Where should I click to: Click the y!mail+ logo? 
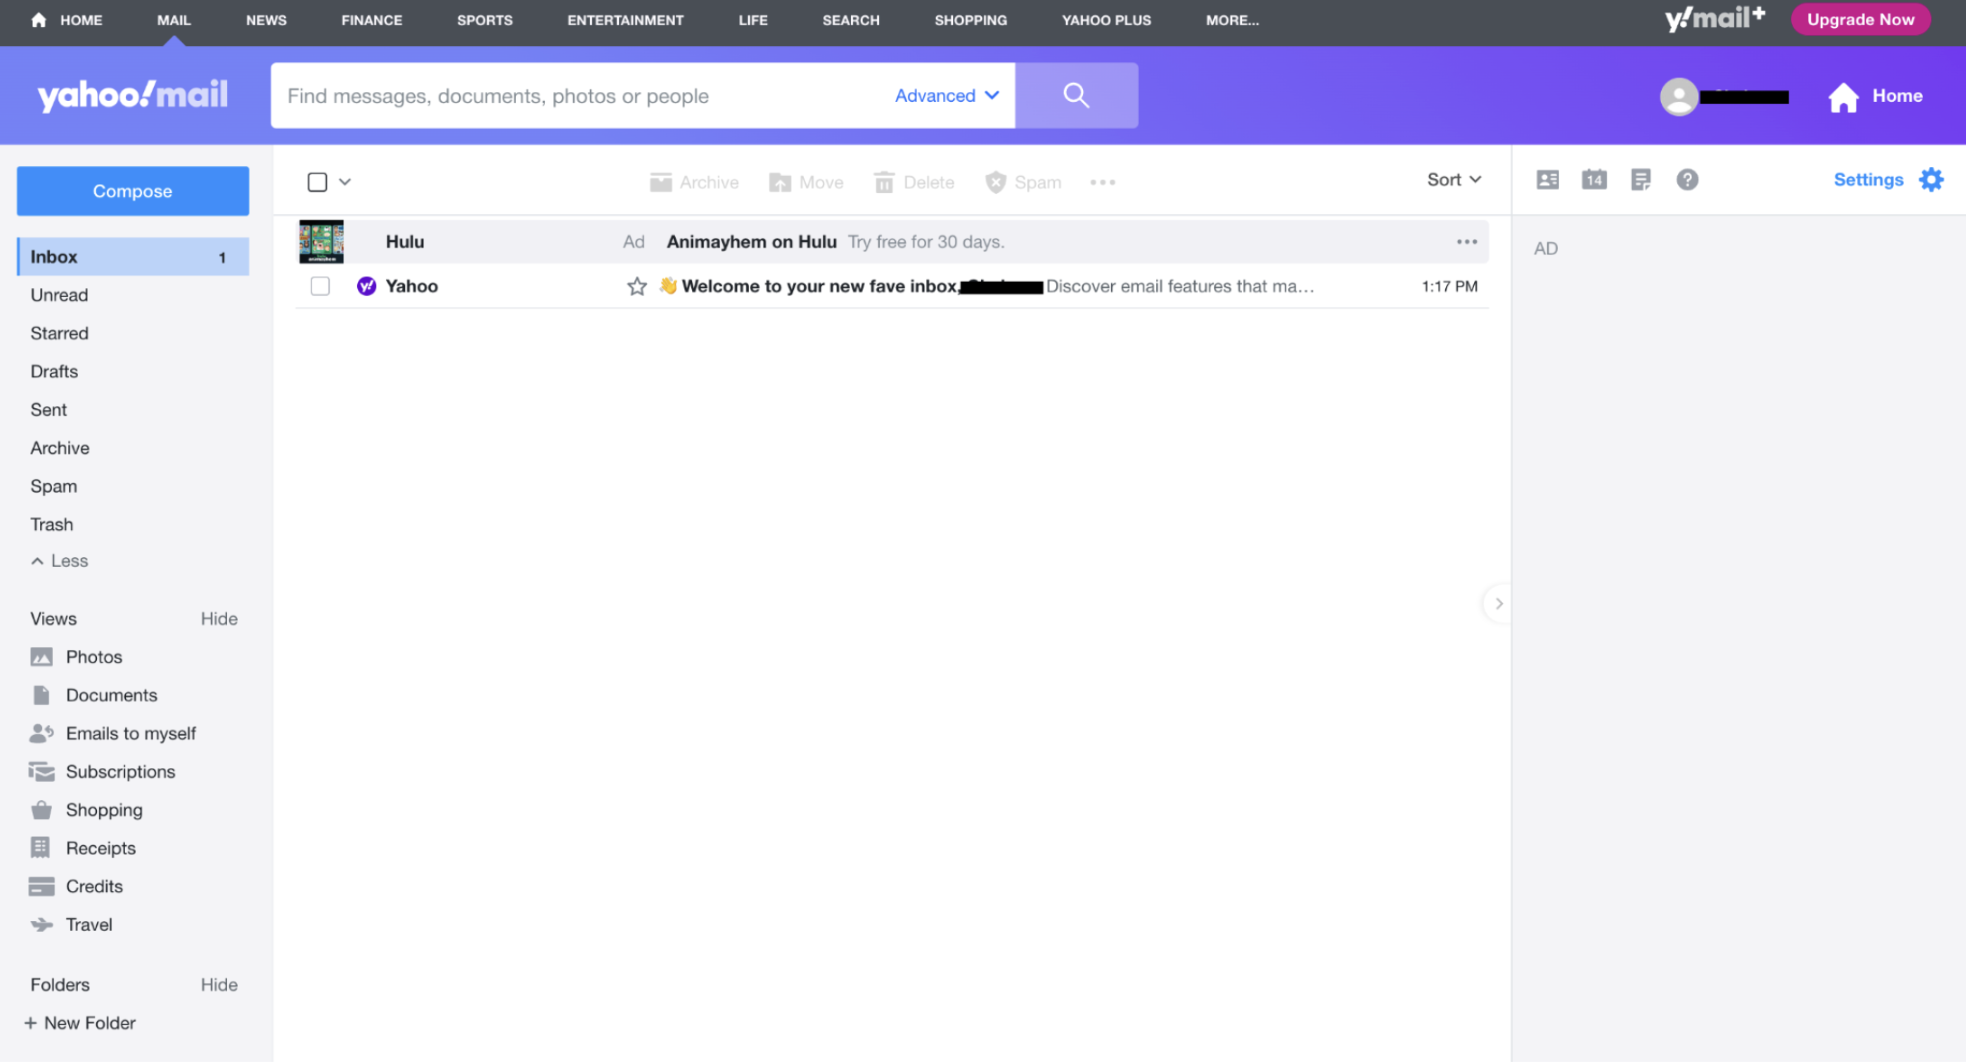point(1715,19)
